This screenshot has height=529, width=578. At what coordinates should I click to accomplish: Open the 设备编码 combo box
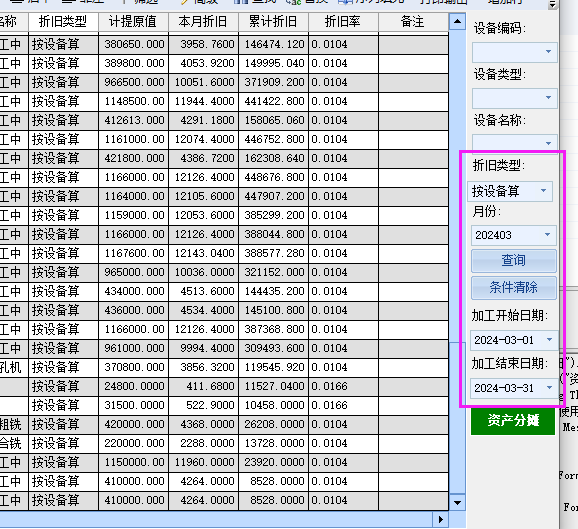pyautogui.click(x=515, y=52)
